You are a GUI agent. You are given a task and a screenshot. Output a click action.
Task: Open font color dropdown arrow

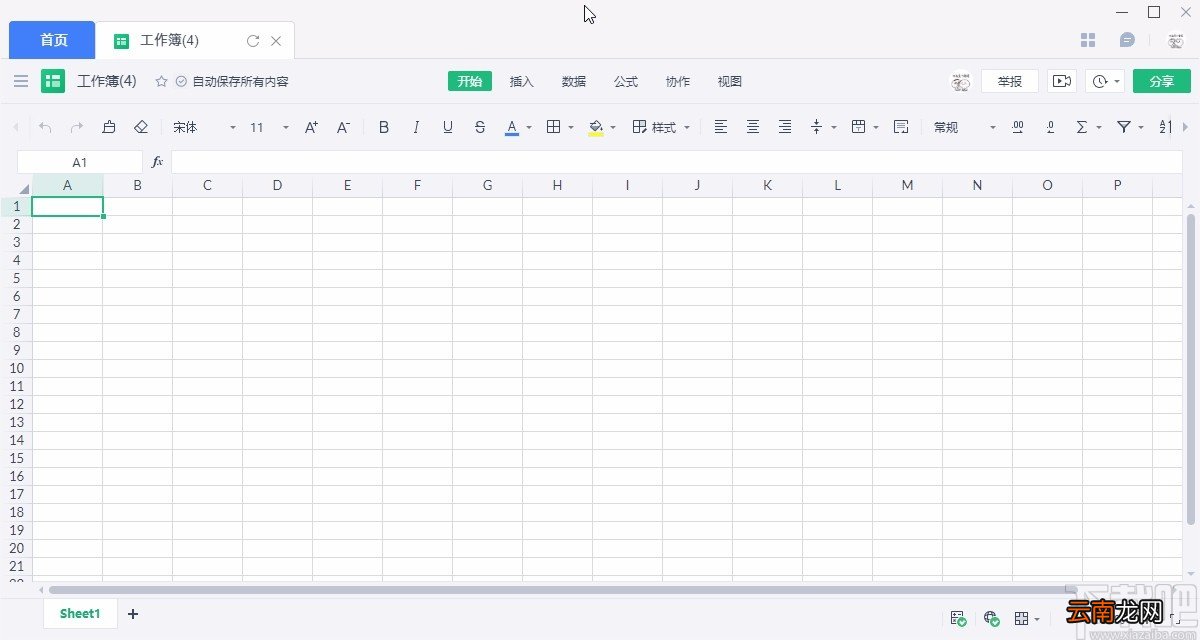[x=529, y=128]
